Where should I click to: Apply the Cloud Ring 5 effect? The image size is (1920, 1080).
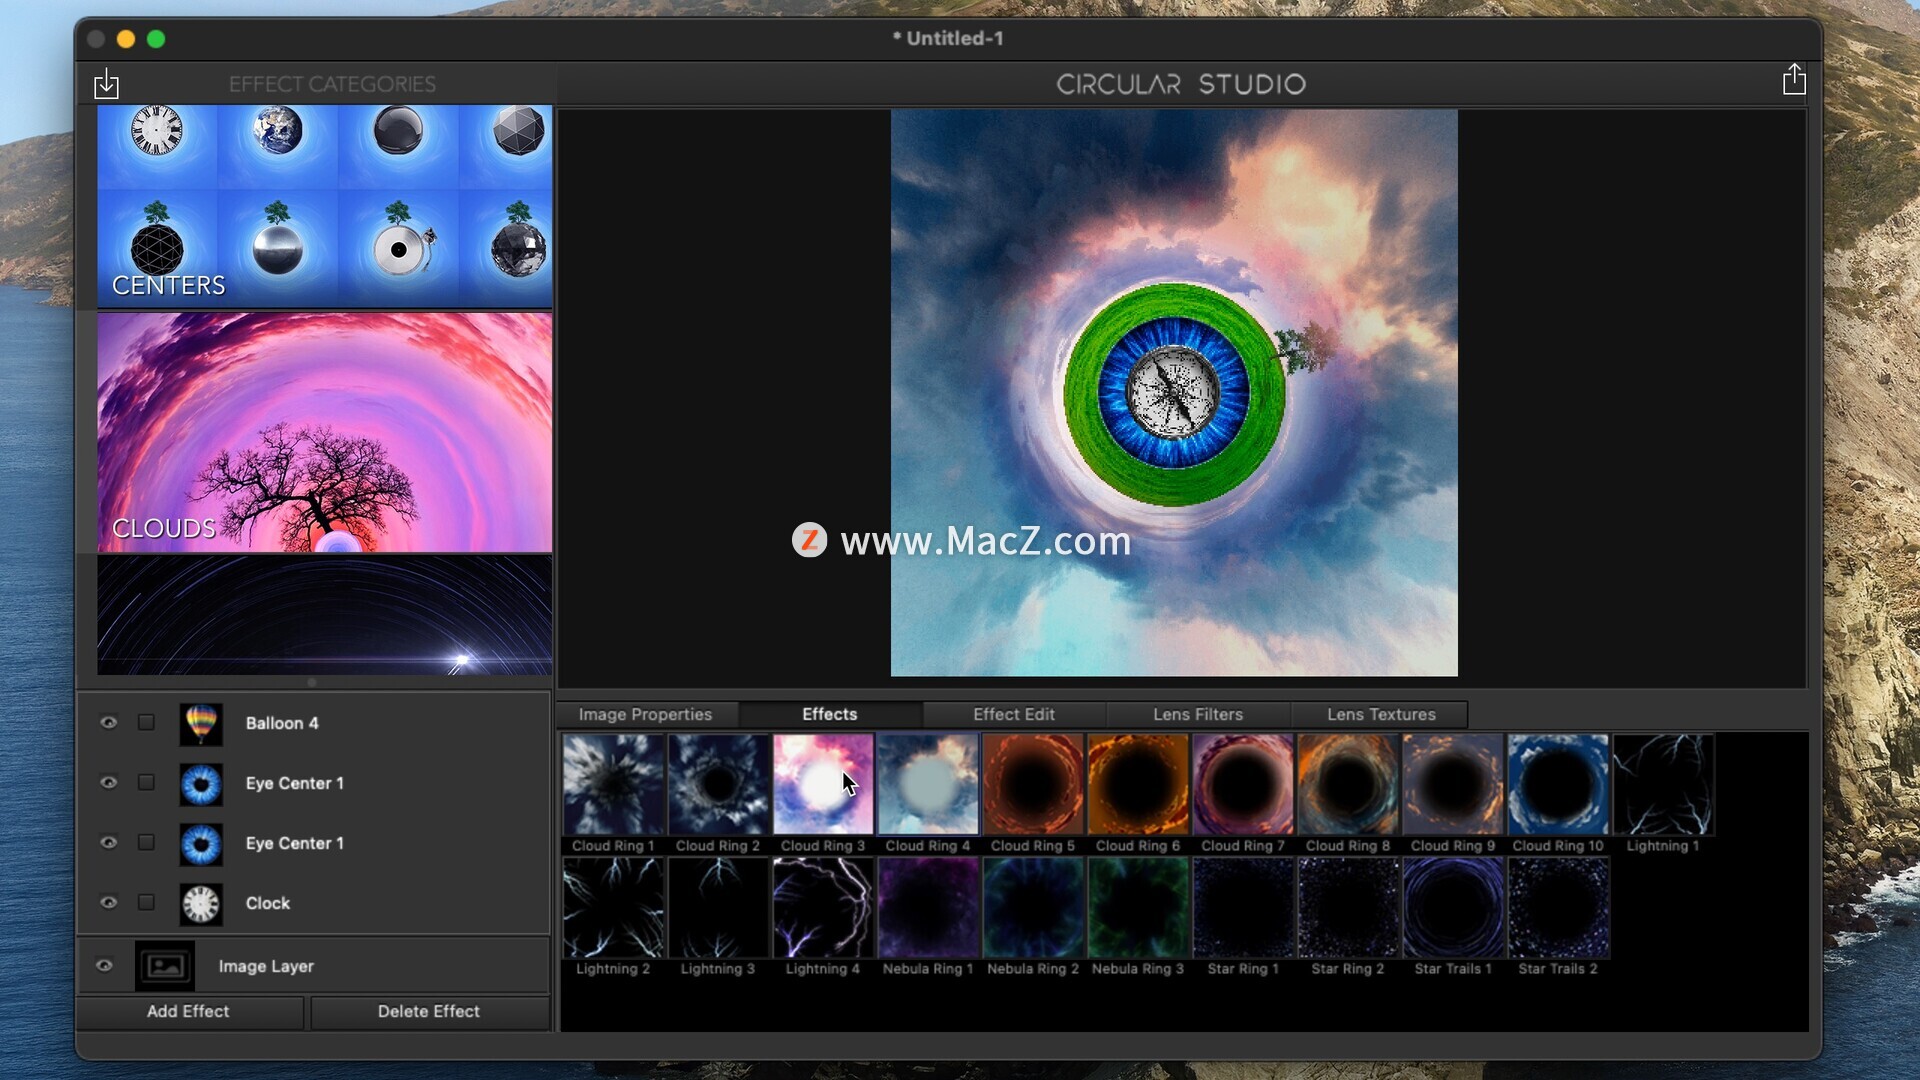(x=1033, y=784)
